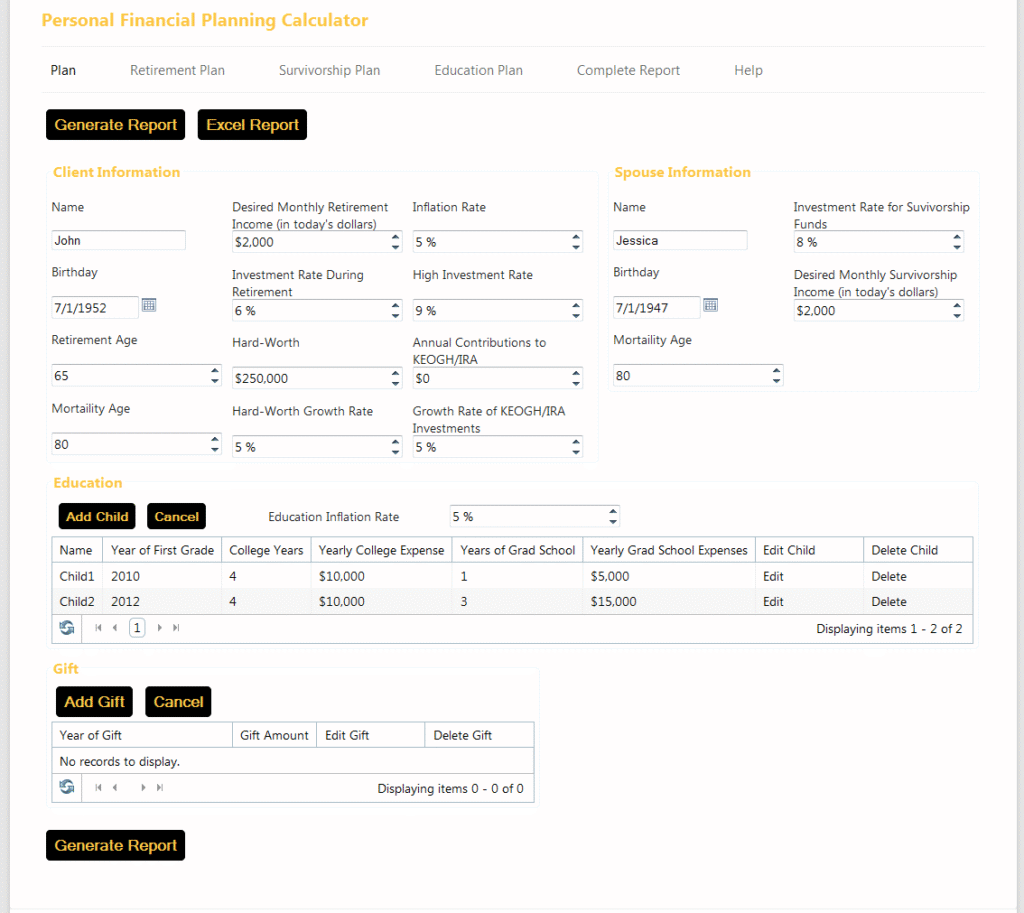Go to first page of Education grid
This screenshot has width=1024, height=913.
pyautogui.click(x=98, y=628)
